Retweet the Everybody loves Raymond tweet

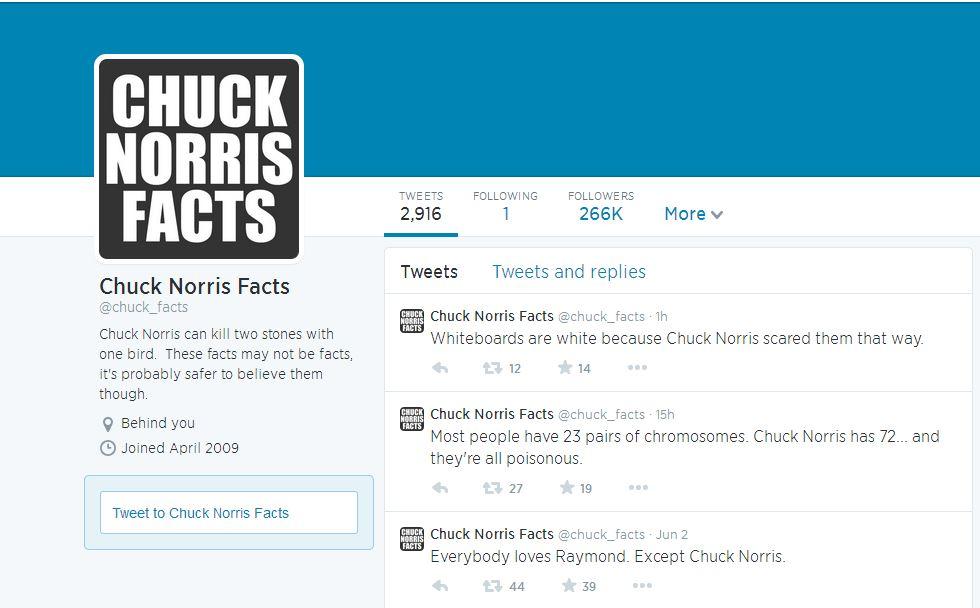492,586
